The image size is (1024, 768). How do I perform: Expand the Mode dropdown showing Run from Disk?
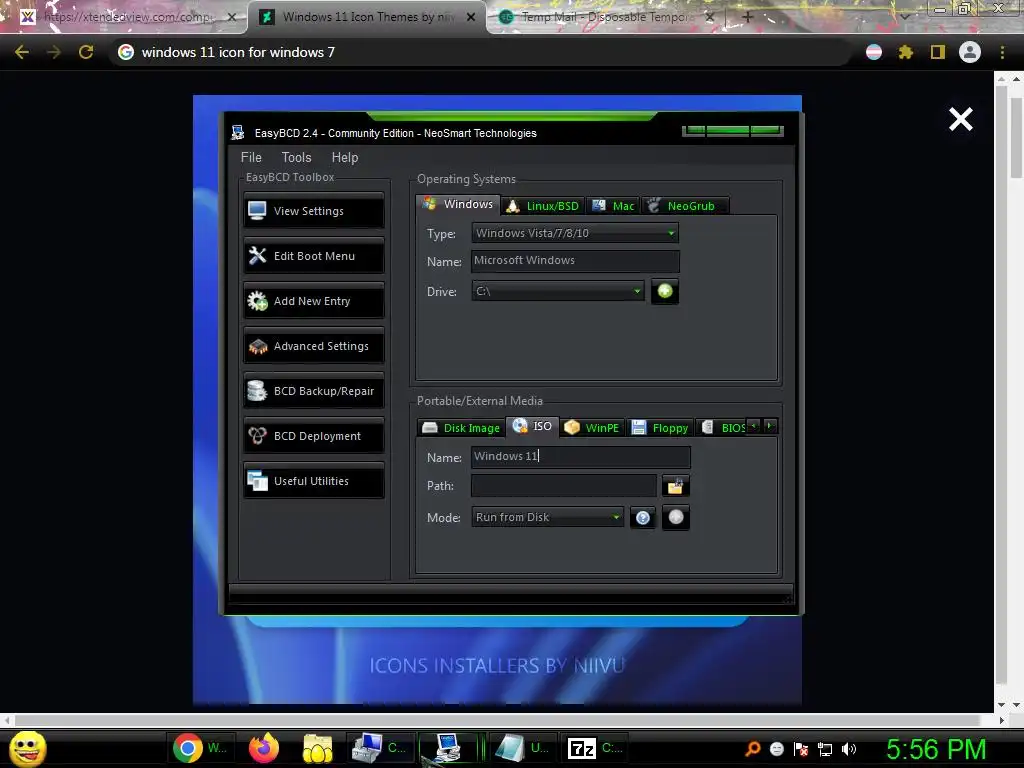point(547,517)
